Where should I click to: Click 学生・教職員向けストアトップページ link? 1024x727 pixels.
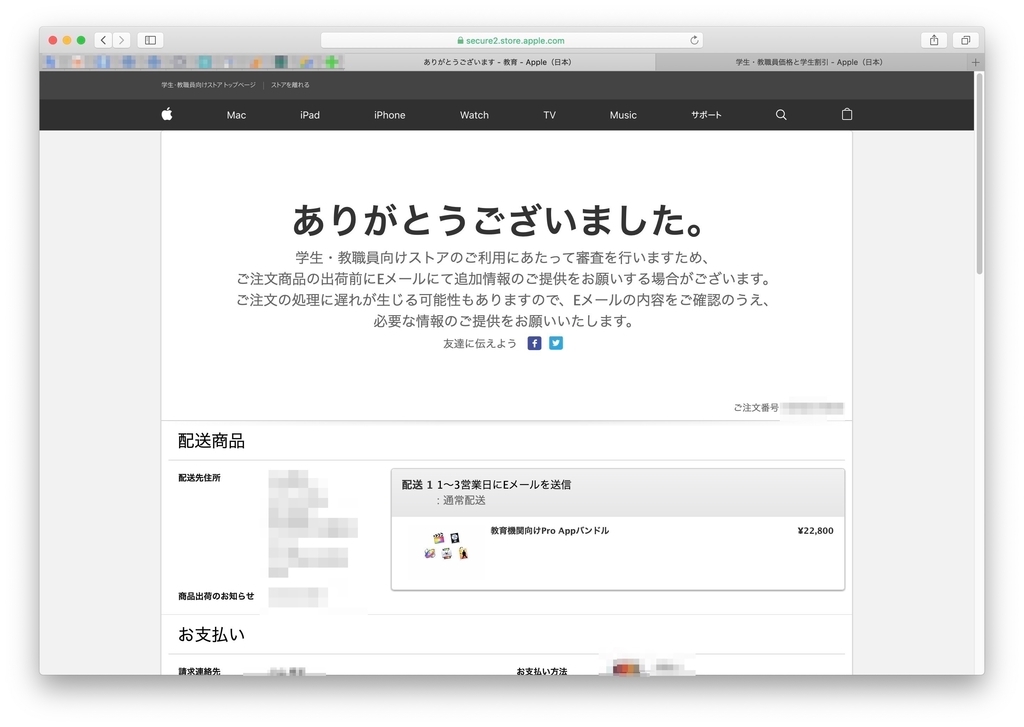click(x=208, y=85)
